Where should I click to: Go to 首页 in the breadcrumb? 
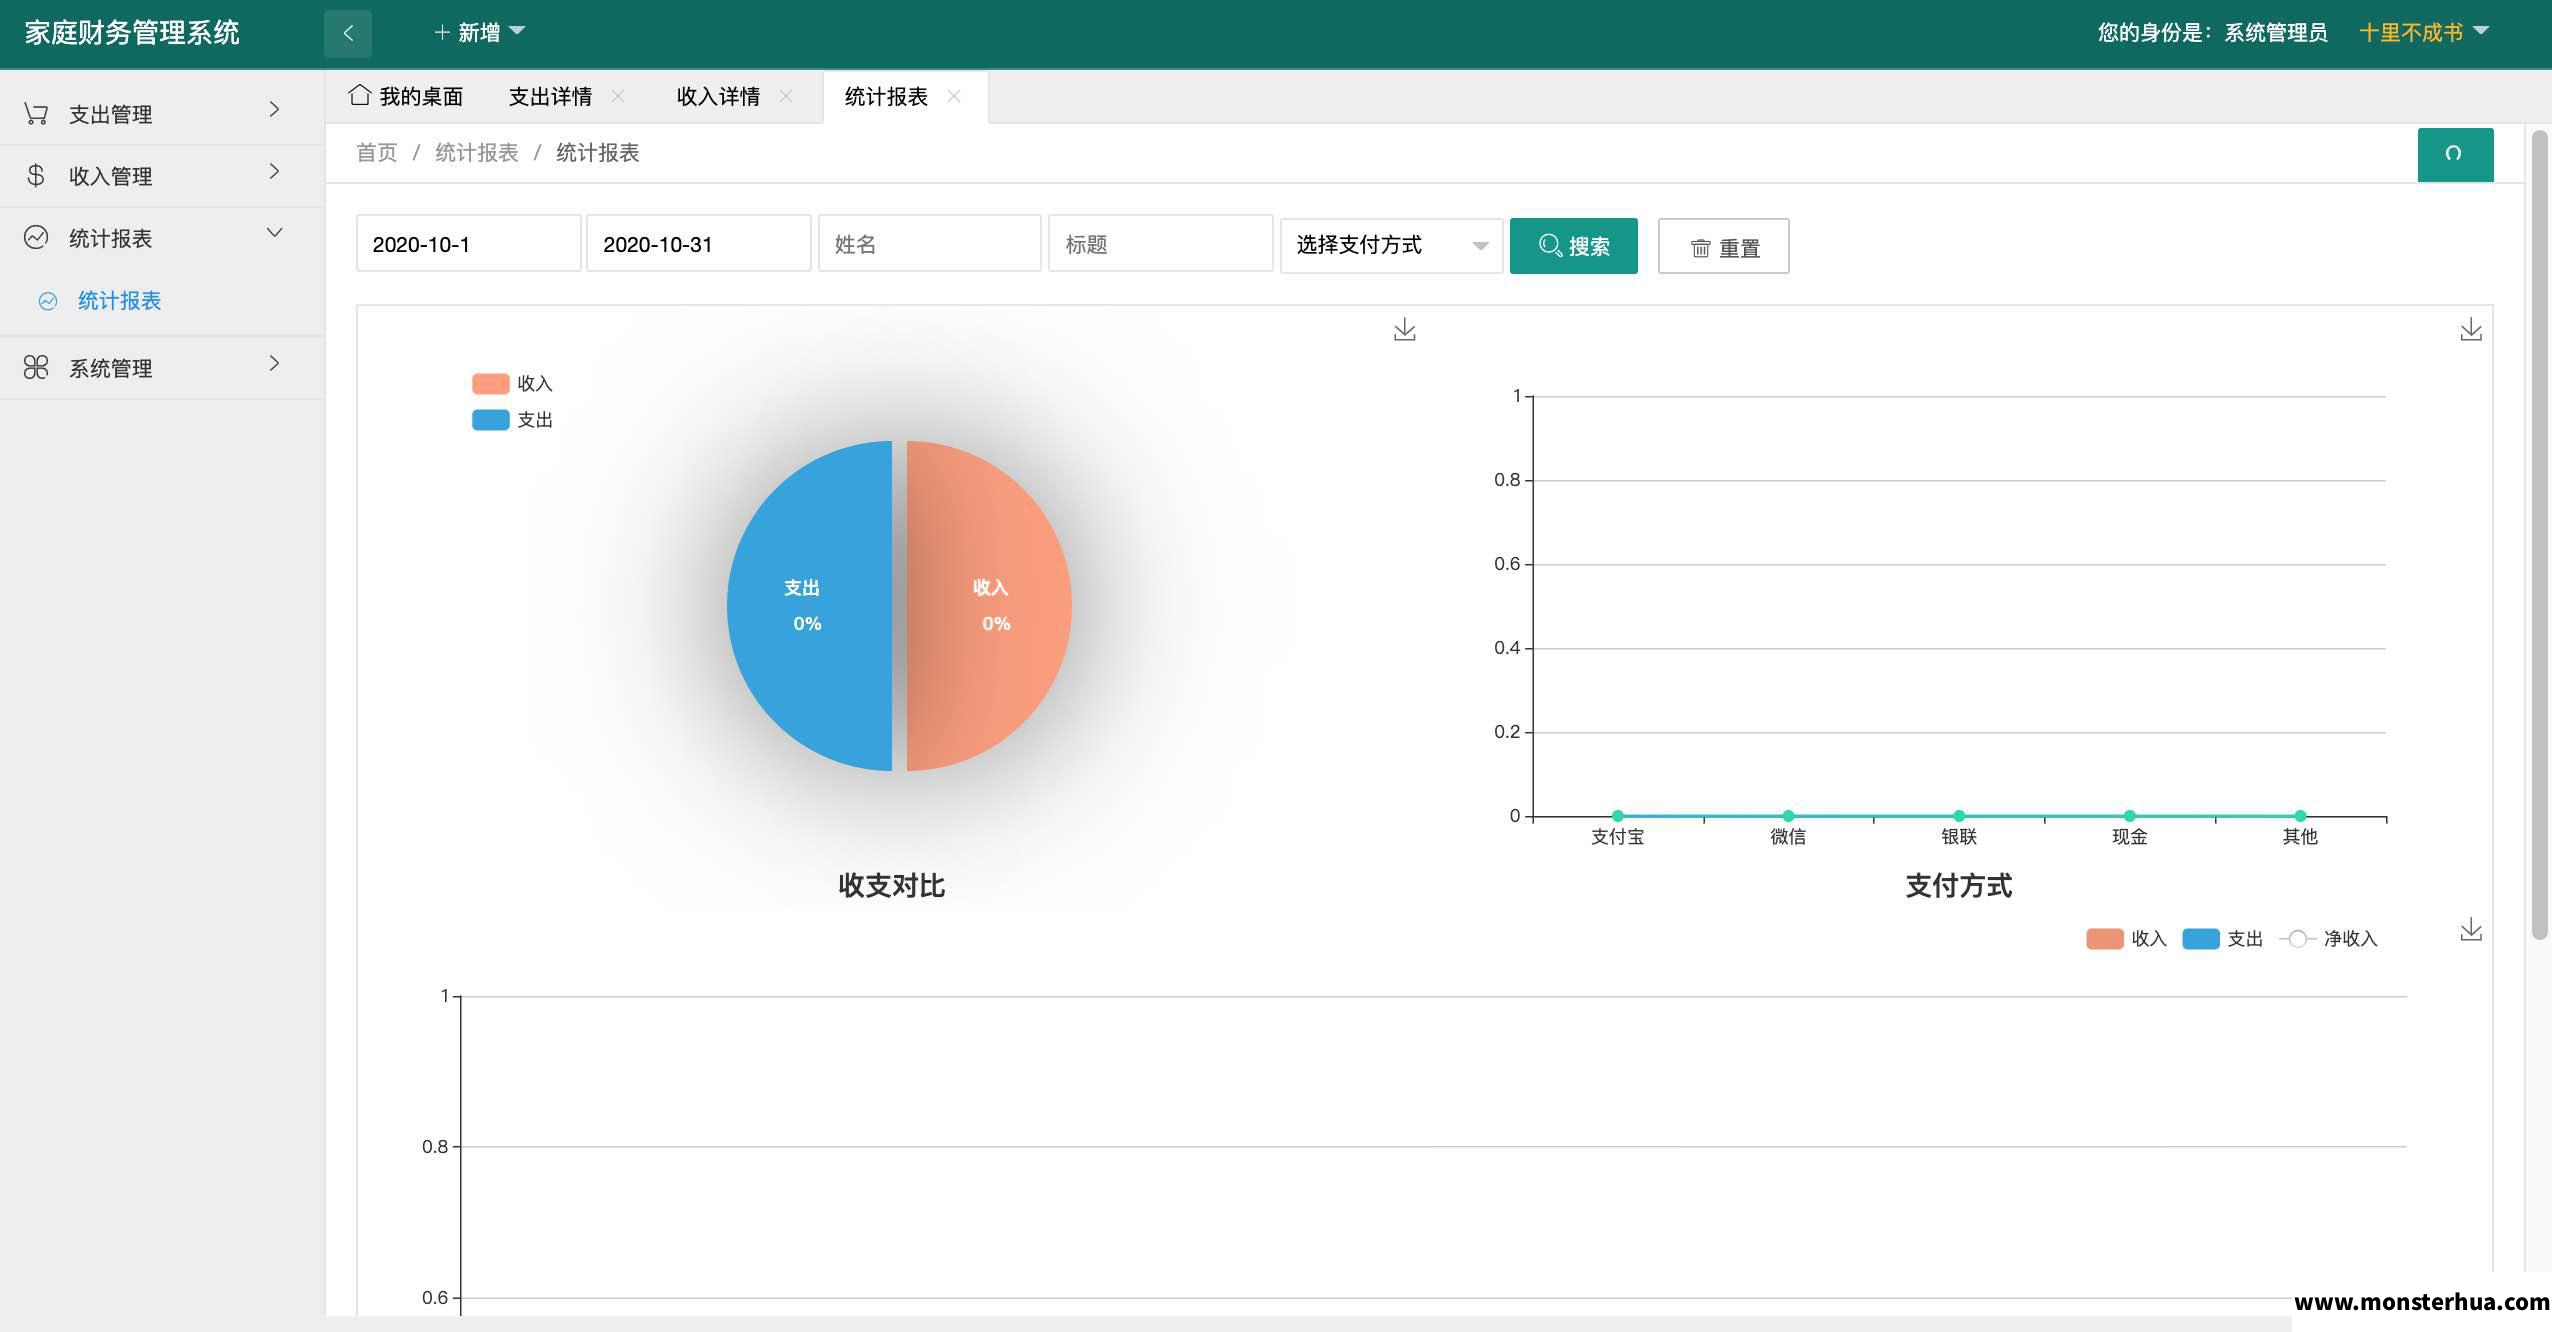[x=377, y=153]
